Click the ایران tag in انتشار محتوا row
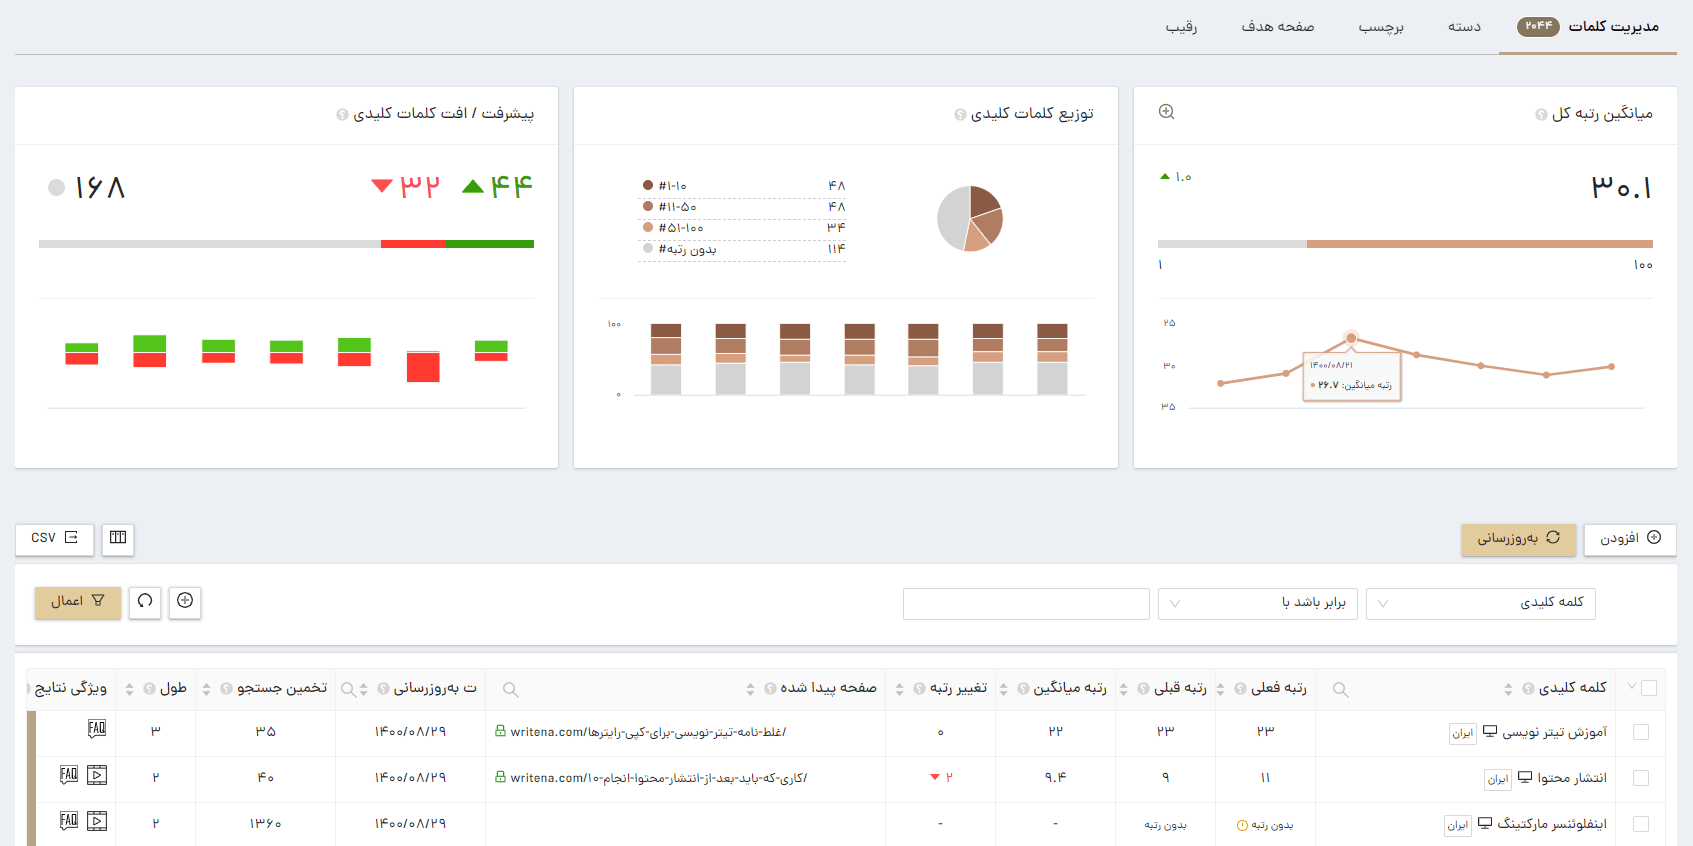The height and width of the screenshot is (846, 1693). (x=1498, y=779)
